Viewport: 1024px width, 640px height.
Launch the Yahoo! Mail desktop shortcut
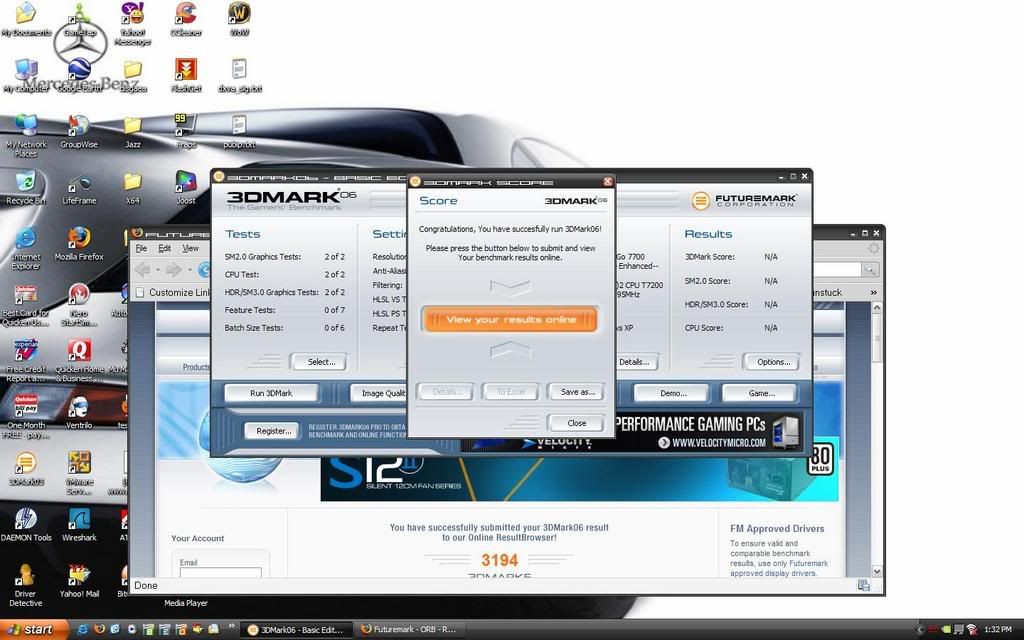pyautogui.click(x=79, y=581)
